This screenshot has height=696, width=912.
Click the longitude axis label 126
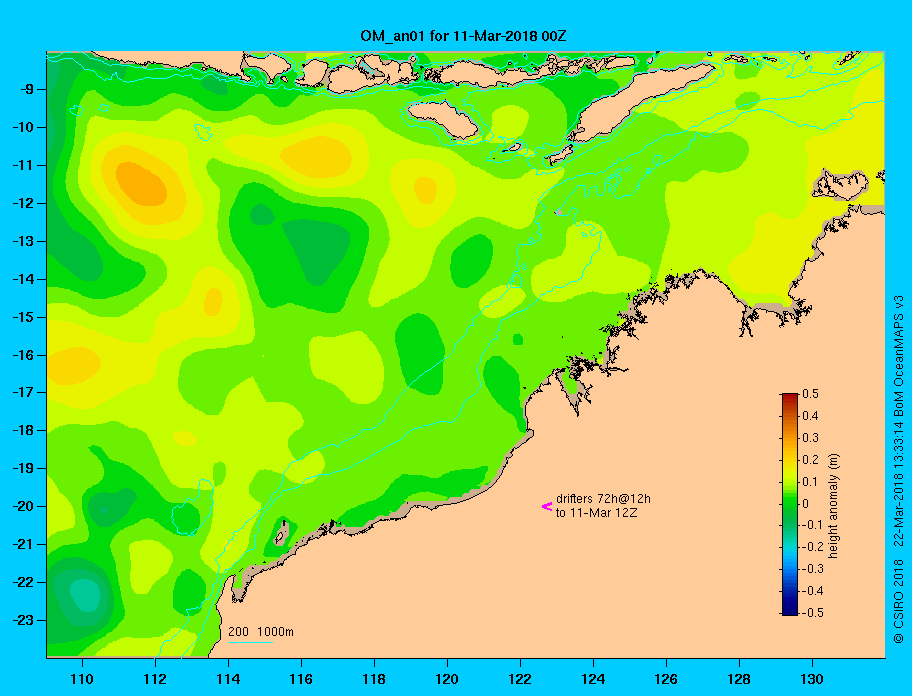tap(666, 679)
